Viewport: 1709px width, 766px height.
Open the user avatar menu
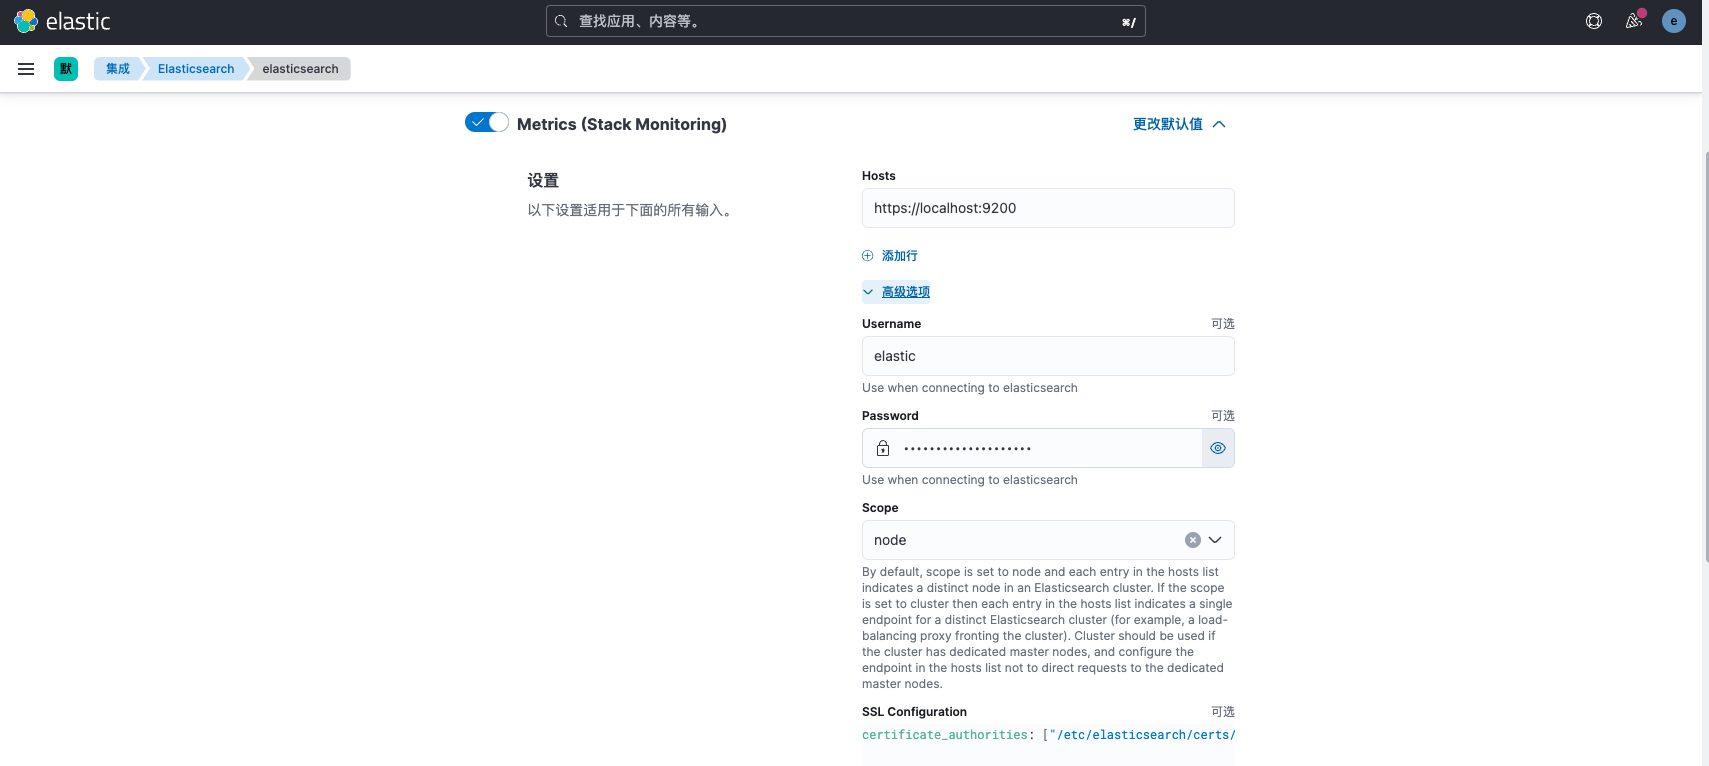pyautogui.click(x=1674, y=21)
